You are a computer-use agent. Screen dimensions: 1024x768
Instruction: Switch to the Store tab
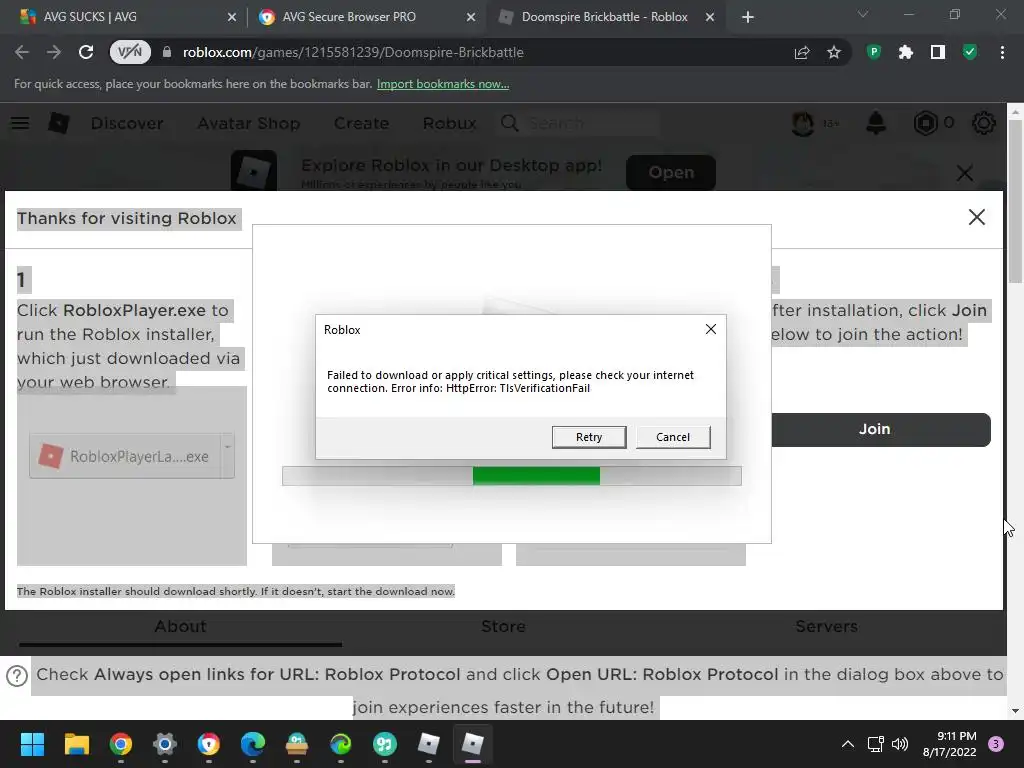(503, 626)
